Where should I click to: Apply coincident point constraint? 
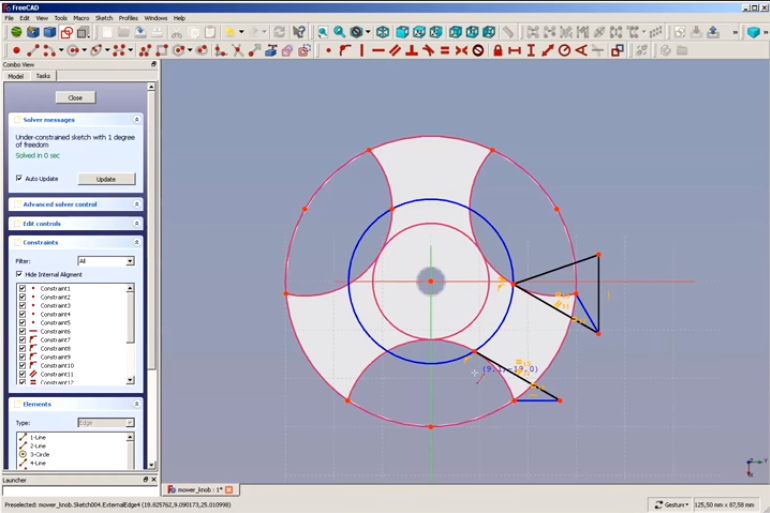click(329, 50)
